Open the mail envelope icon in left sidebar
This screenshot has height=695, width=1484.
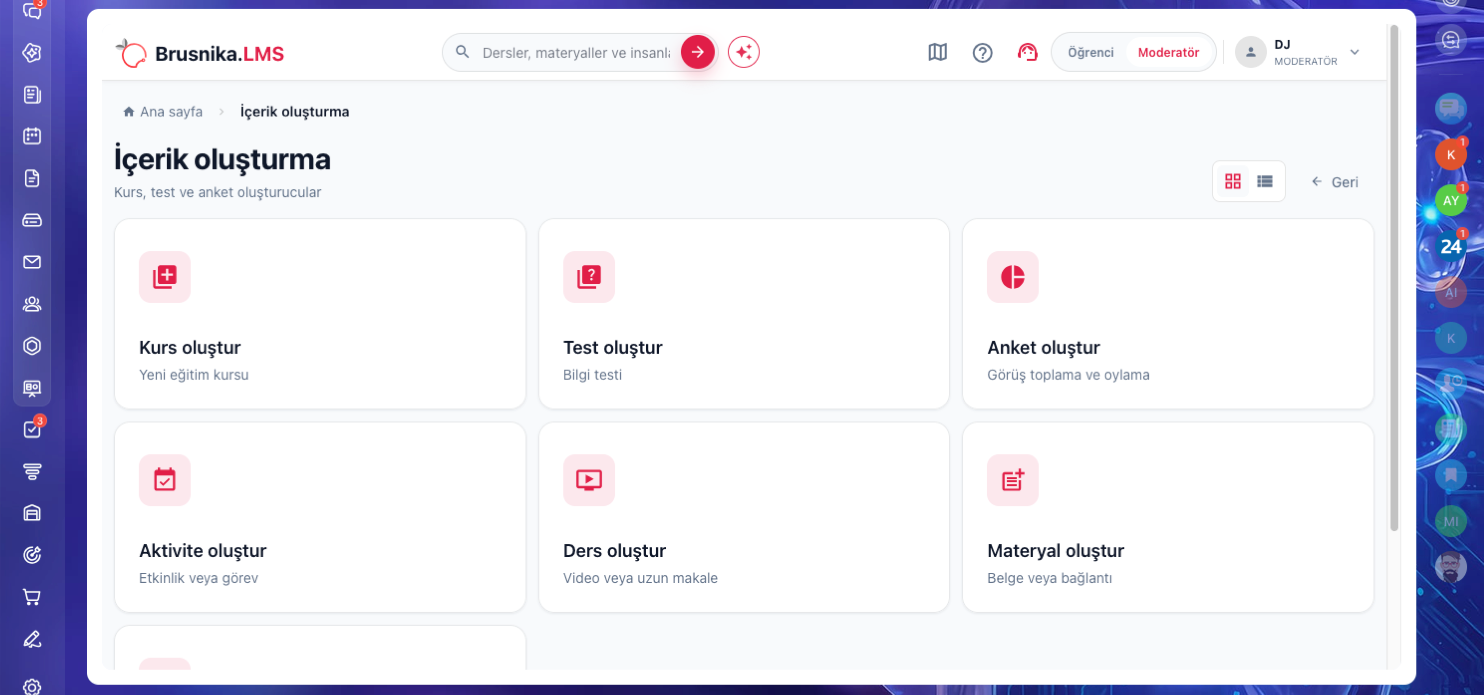(32, 262)
